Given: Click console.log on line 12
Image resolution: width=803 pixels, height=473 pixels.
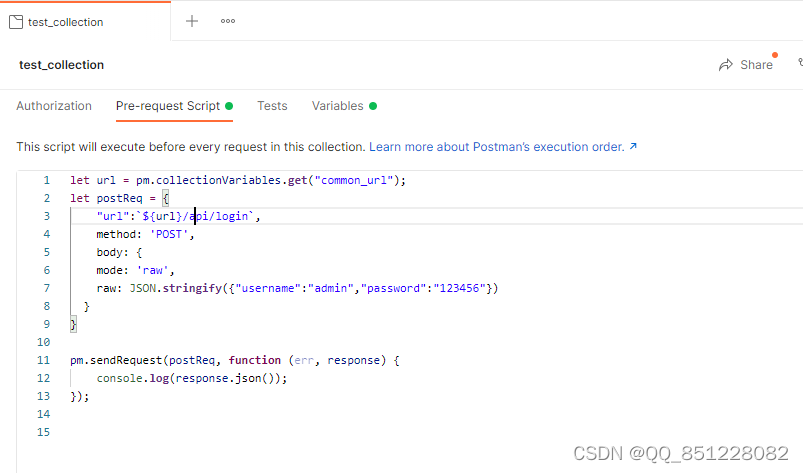Looking at the screenshot, I should [133, 378].
